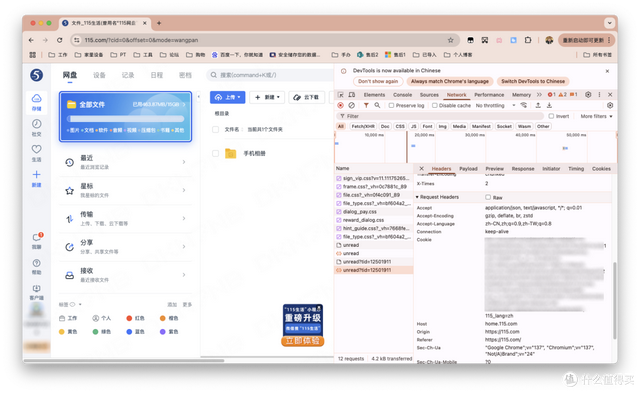Click the 115 logo in sidebar
Image resolution: width=640 pixels, height=393 pixels.
coord(36,75)
